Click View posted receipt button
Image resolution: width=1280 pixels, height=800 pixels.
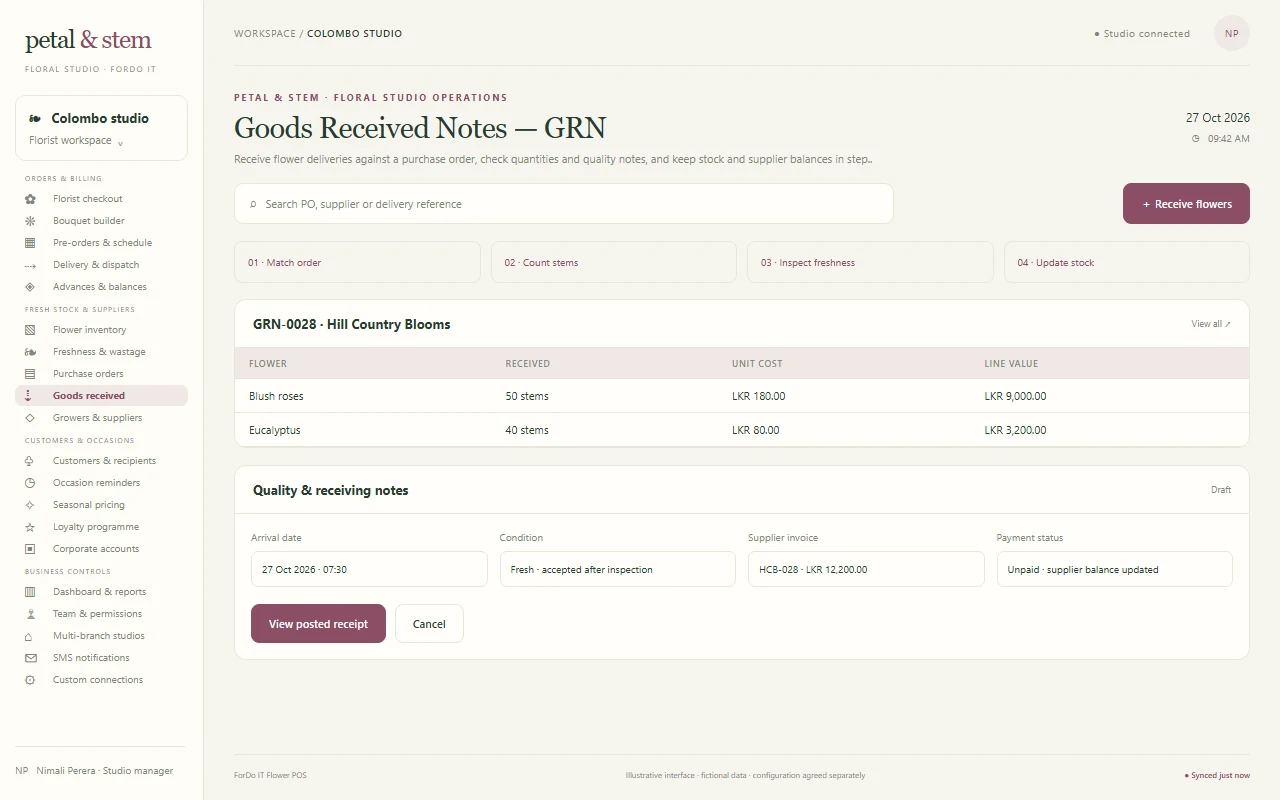(x=318, y=624)
